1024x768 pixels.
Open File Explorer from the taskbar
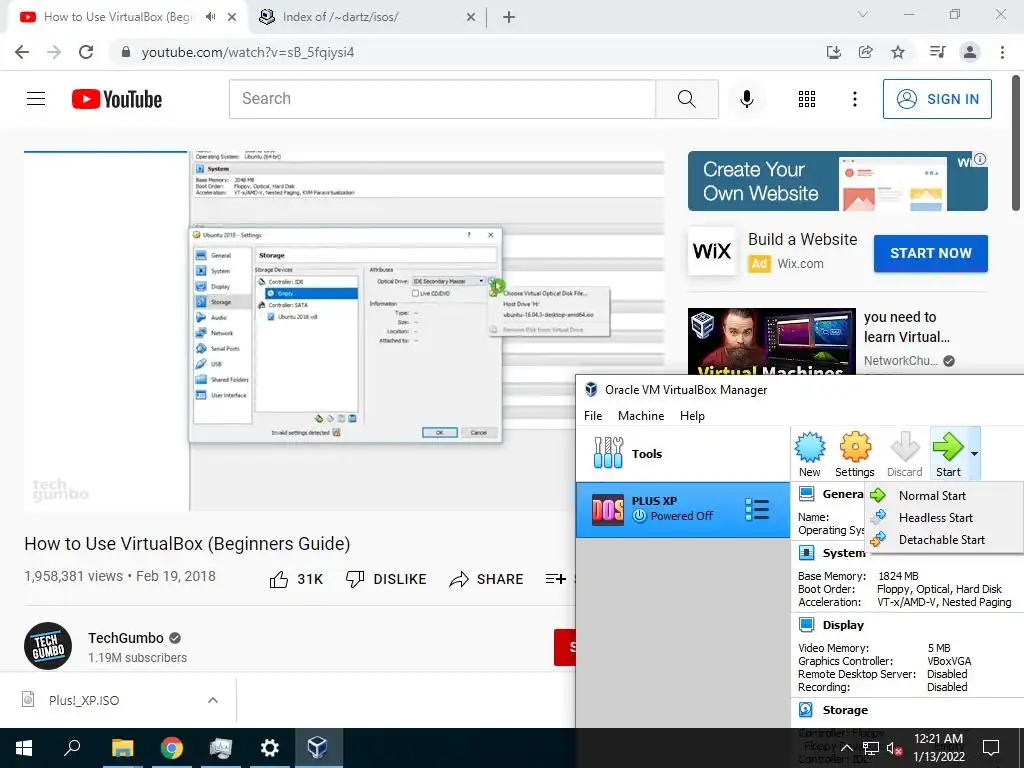pyautogui.click(x=122, y=748)
